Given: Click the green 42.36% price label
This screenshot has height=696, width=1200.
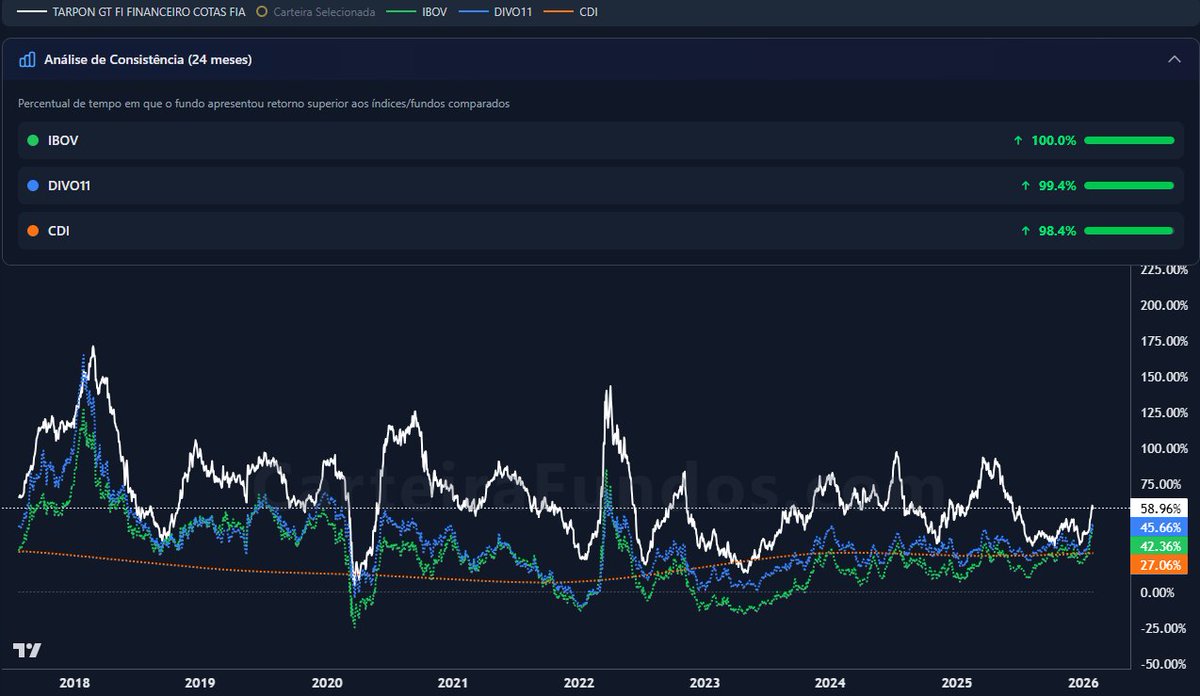Looking at the screenshot, I should click(x=1157, y=546).
